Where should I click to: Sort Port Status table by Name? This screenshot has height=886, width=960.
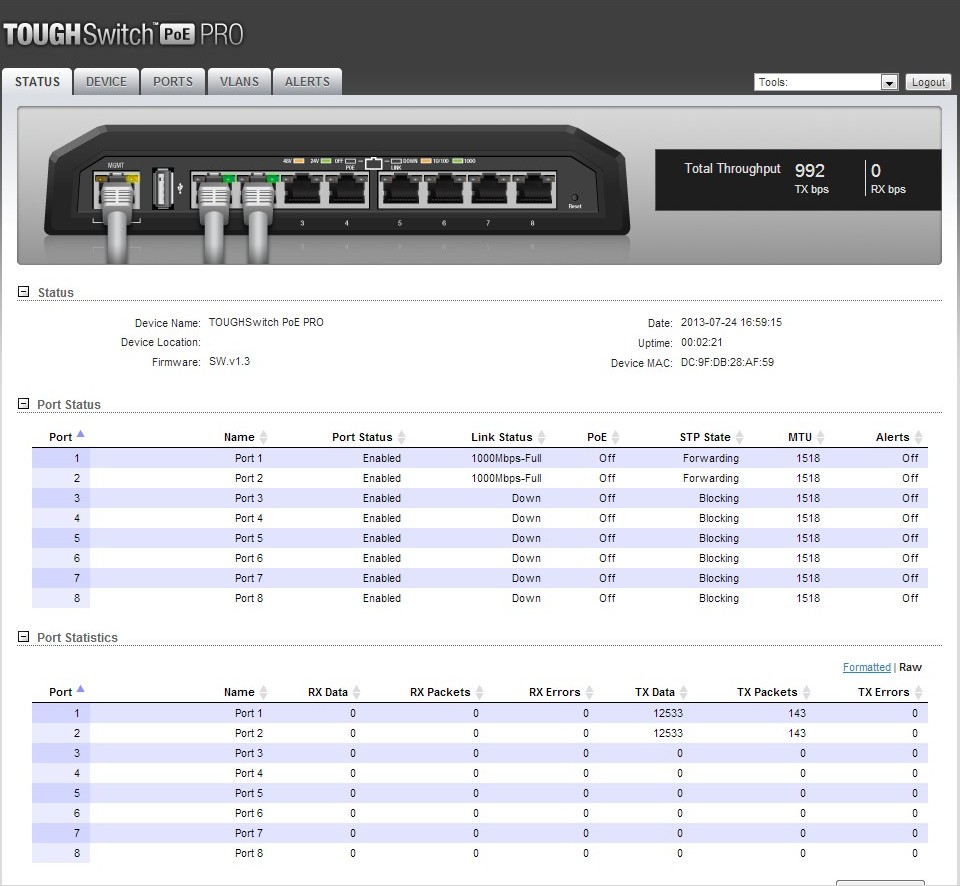pyautogui.click(x=246, y=437)
